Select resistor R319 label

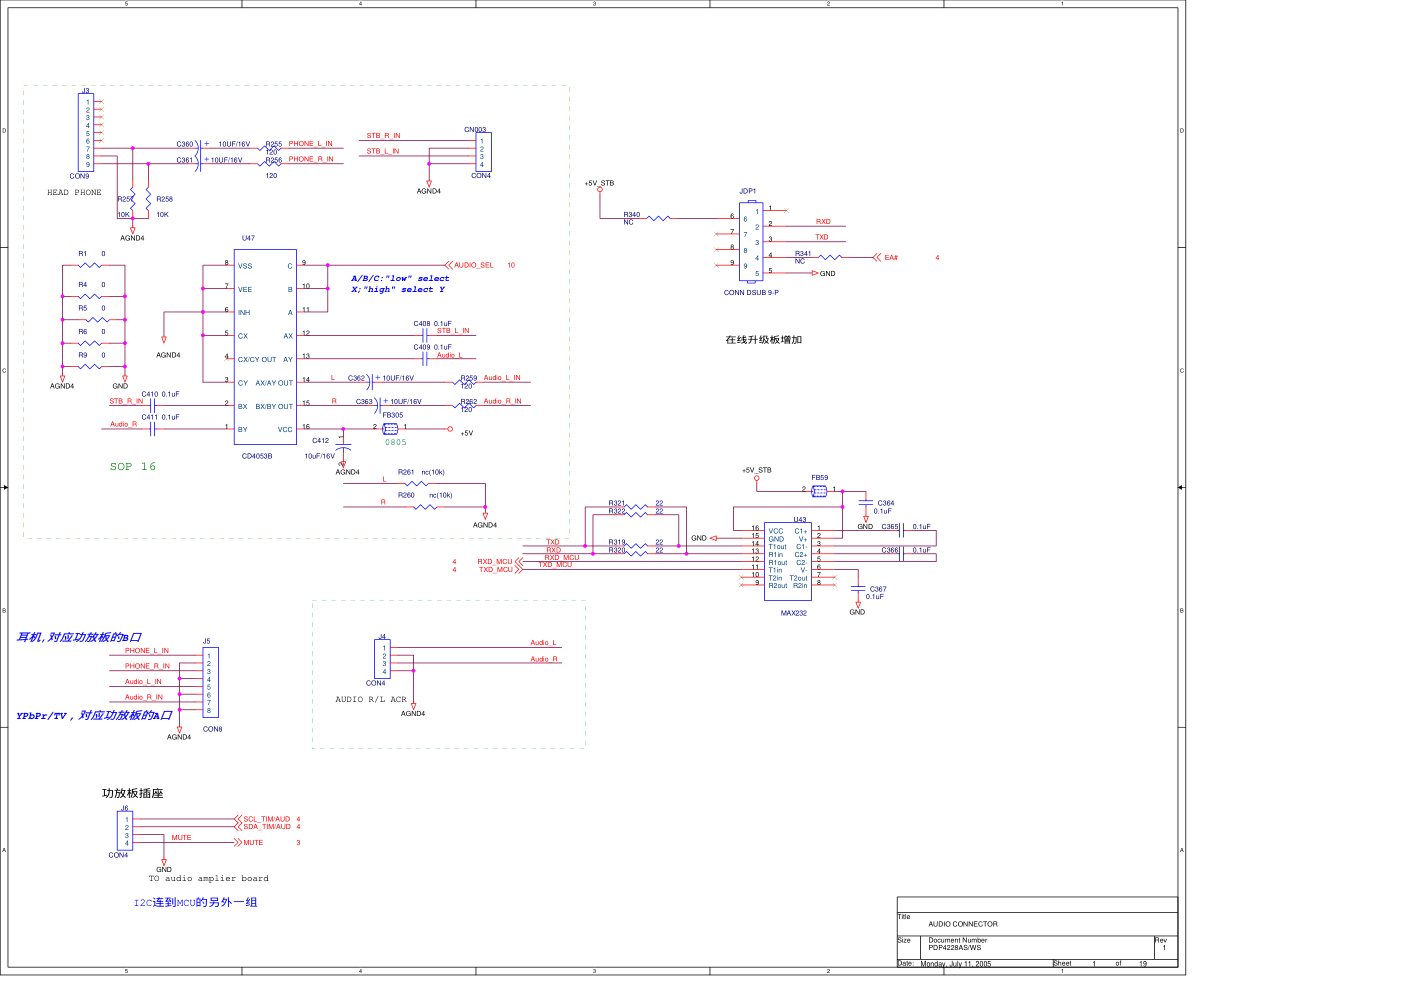(617, 543)
